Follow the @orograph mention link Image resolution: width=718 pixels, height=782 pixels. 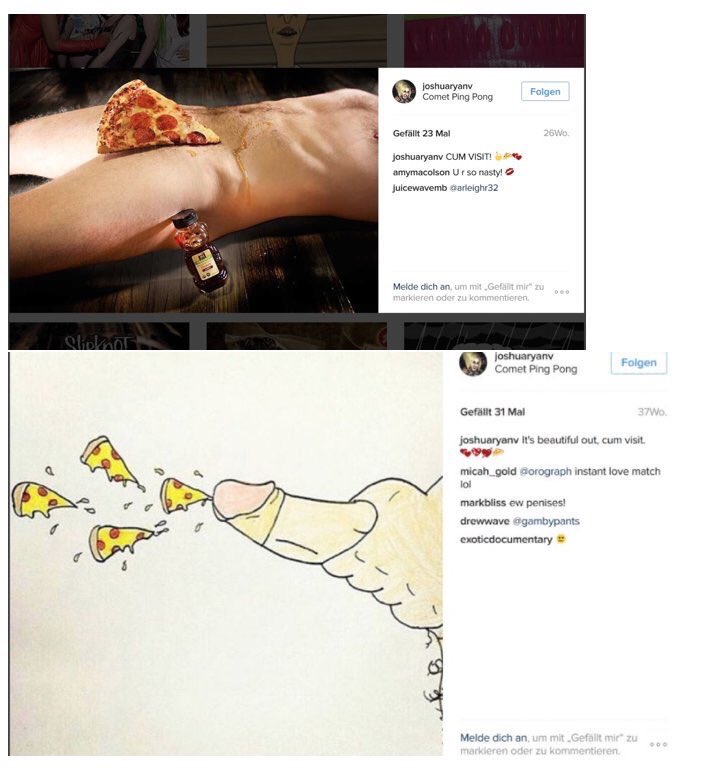pyautogui.click(x=545, y=471)
